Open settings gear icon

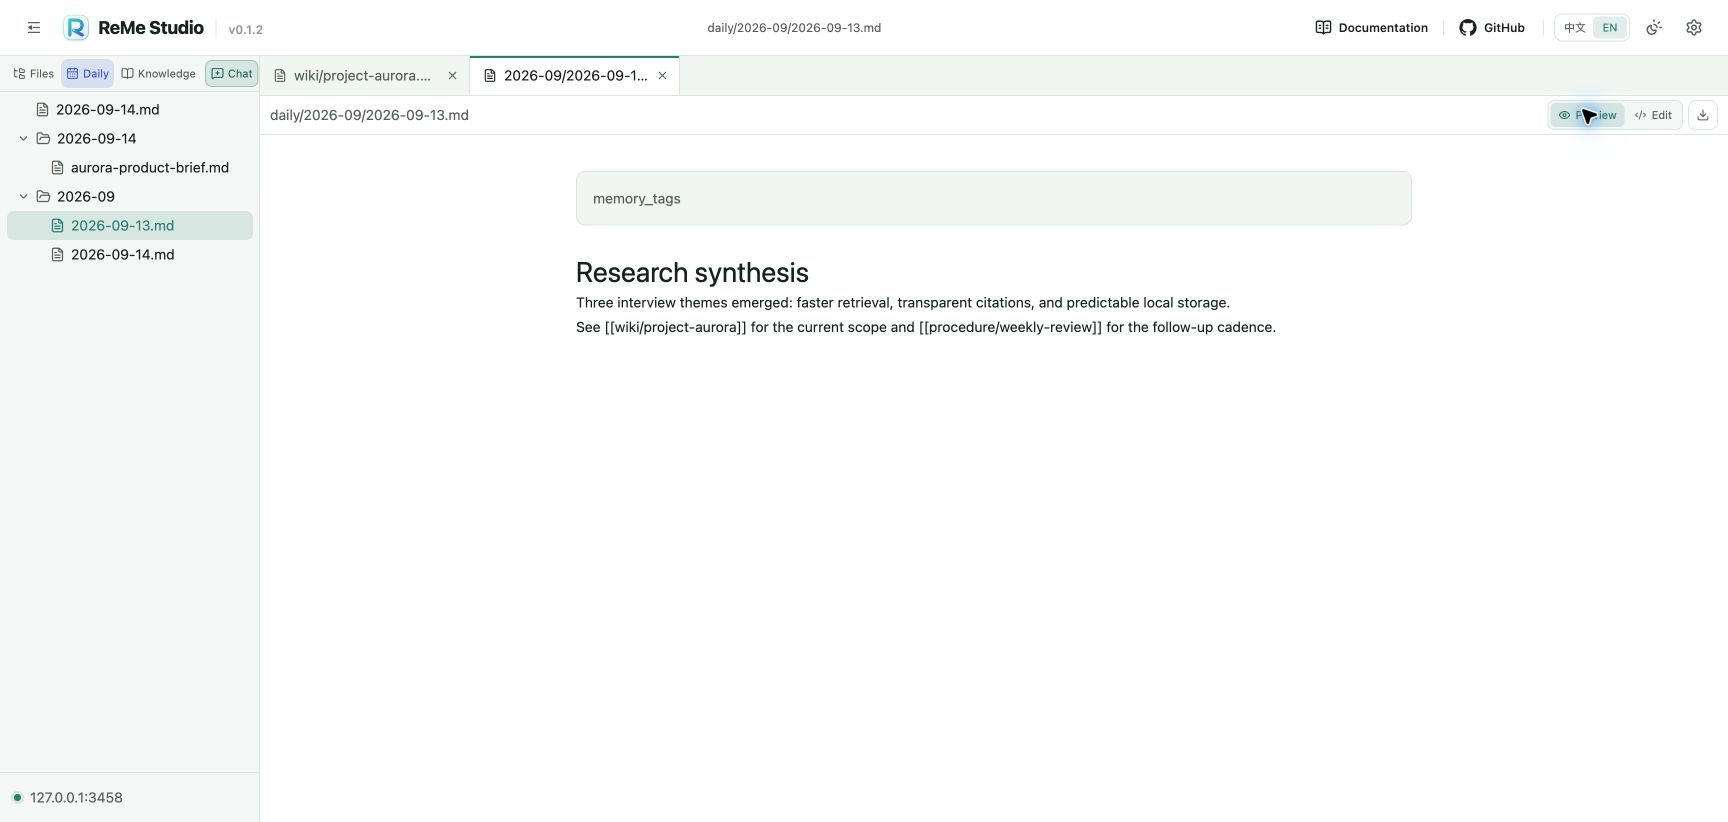click(x=1694, y=28)
